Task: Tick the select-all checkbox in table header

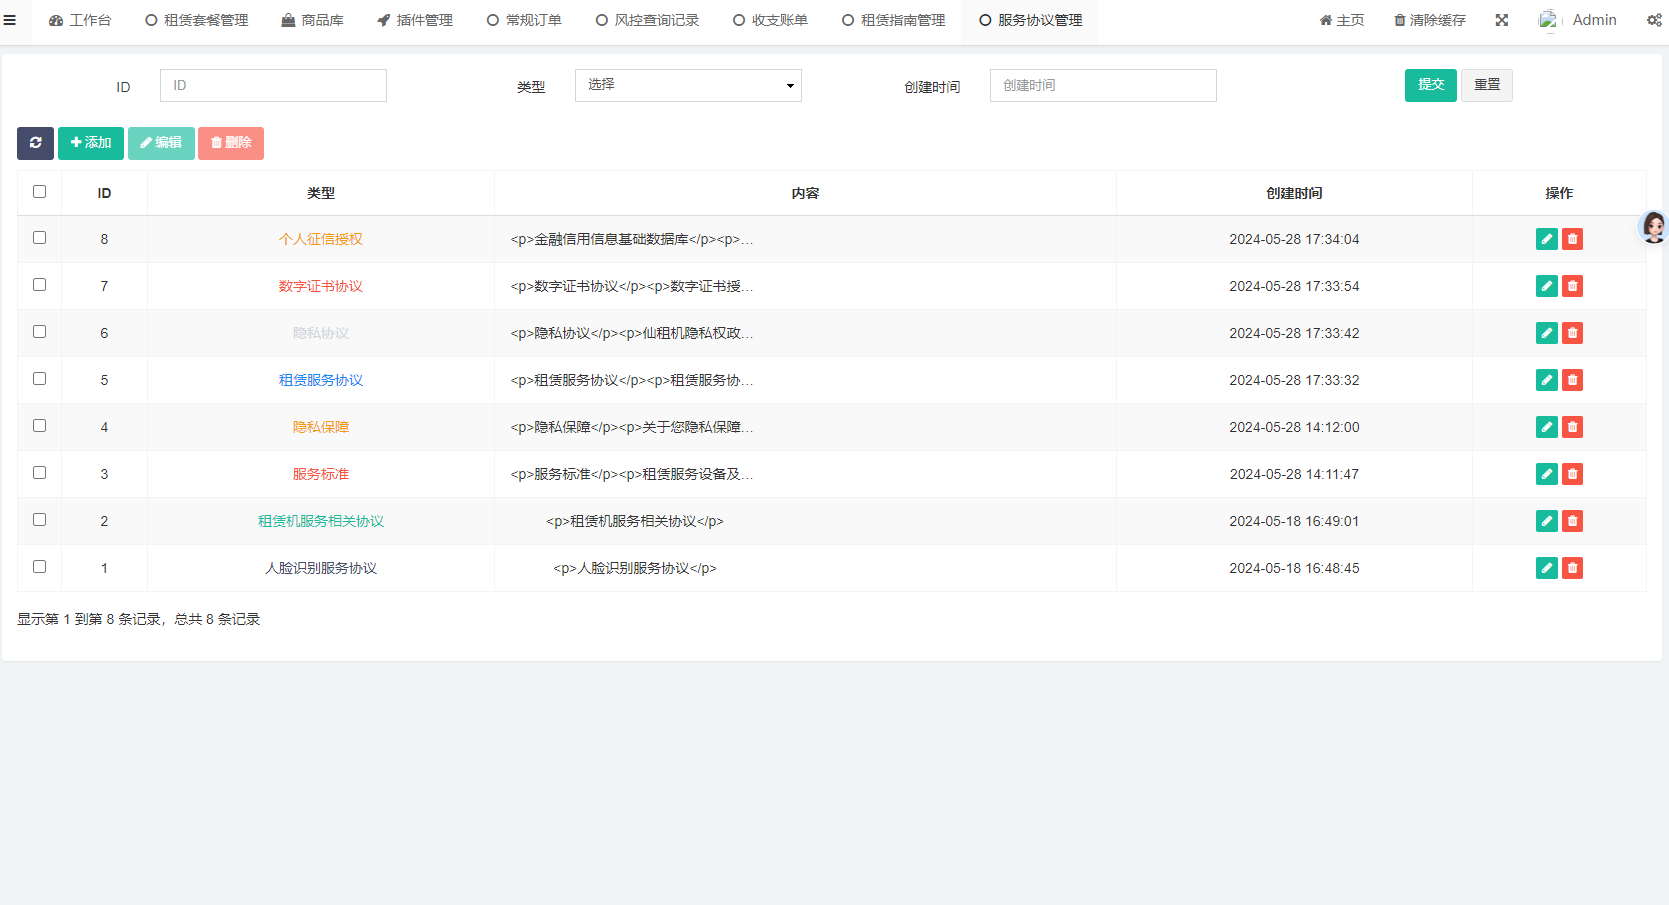Action: coord(40,192)
